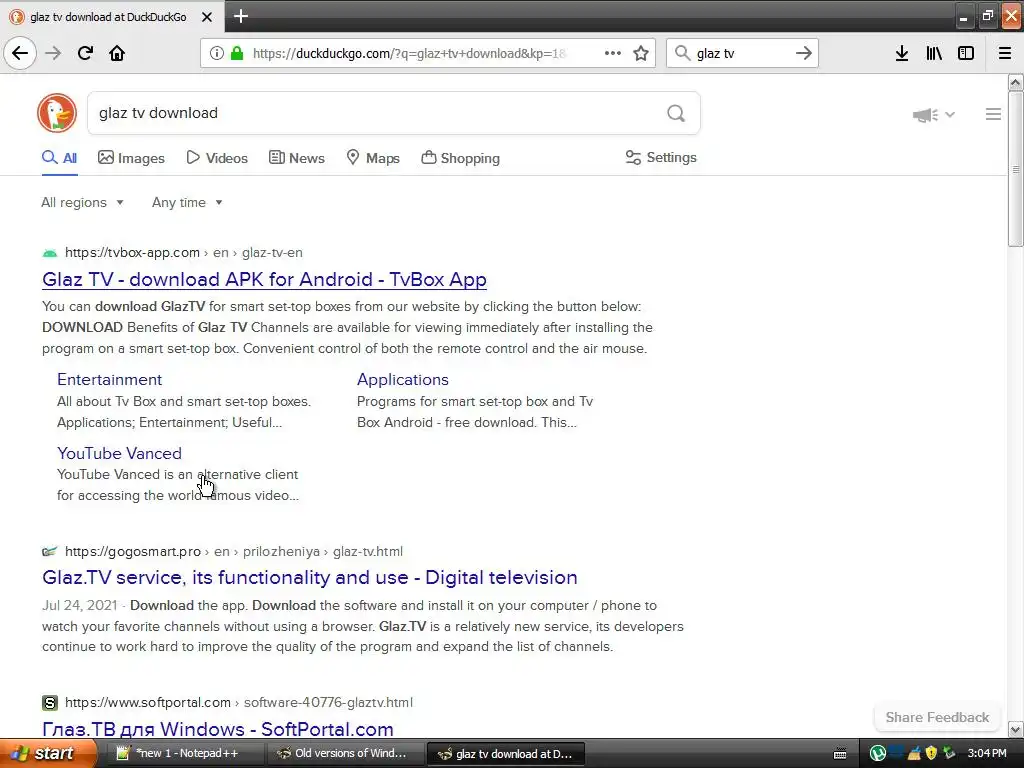Image resolution: width=1024 pixels, height=768 pixels.
Task: Switch to the Maps tab
Action: pyautogui.click(x=373, y=158)
